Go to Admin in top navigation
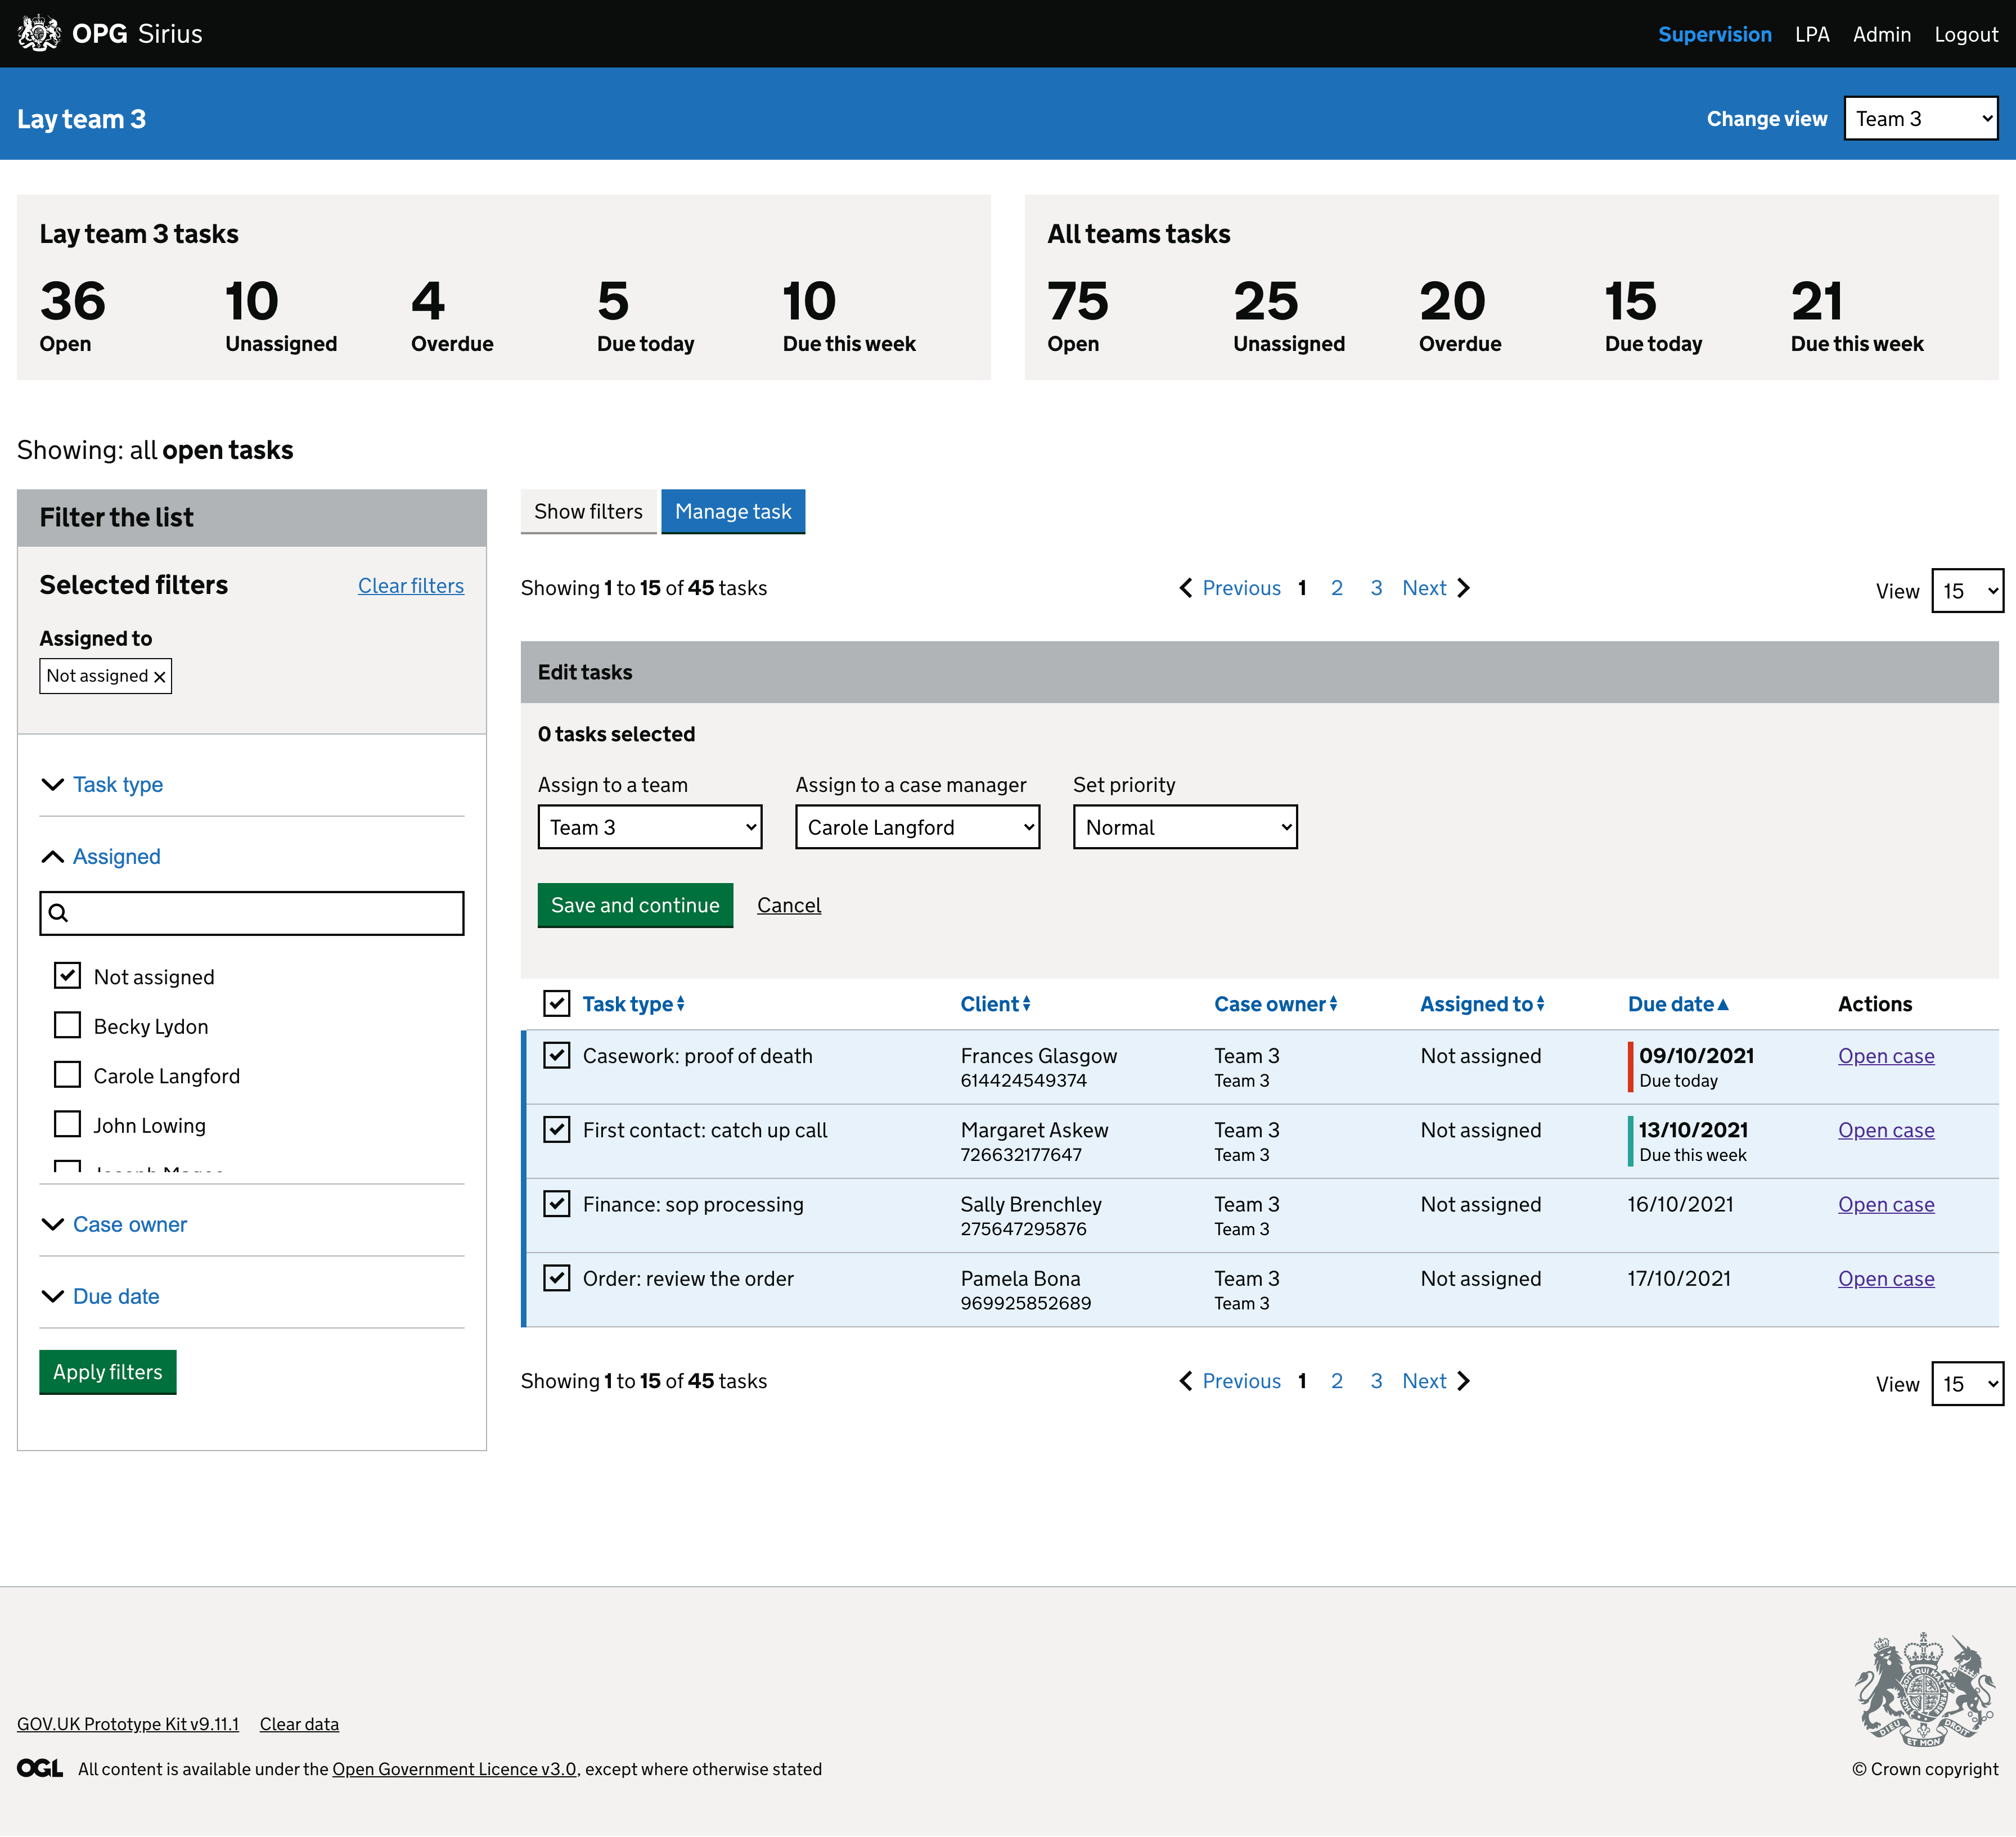Image resolution: width=2016 pixels, height=1837 pixels. pos(1881,34)
